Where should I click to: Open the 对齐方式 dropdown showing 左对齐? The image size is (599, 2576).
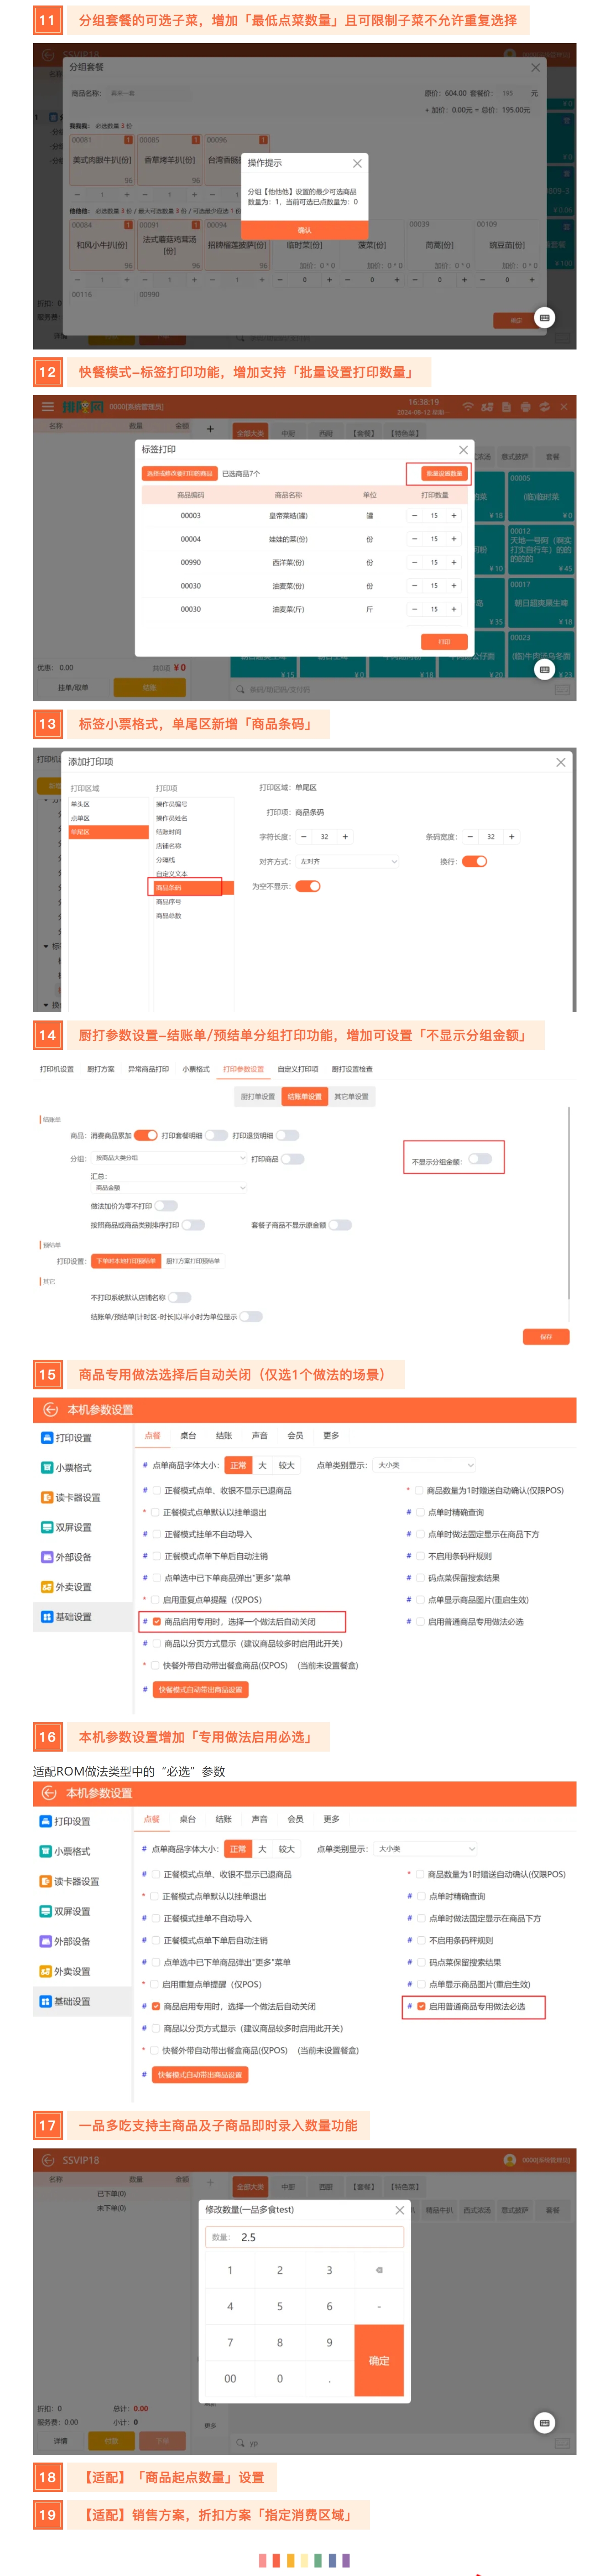pos(348,861)
